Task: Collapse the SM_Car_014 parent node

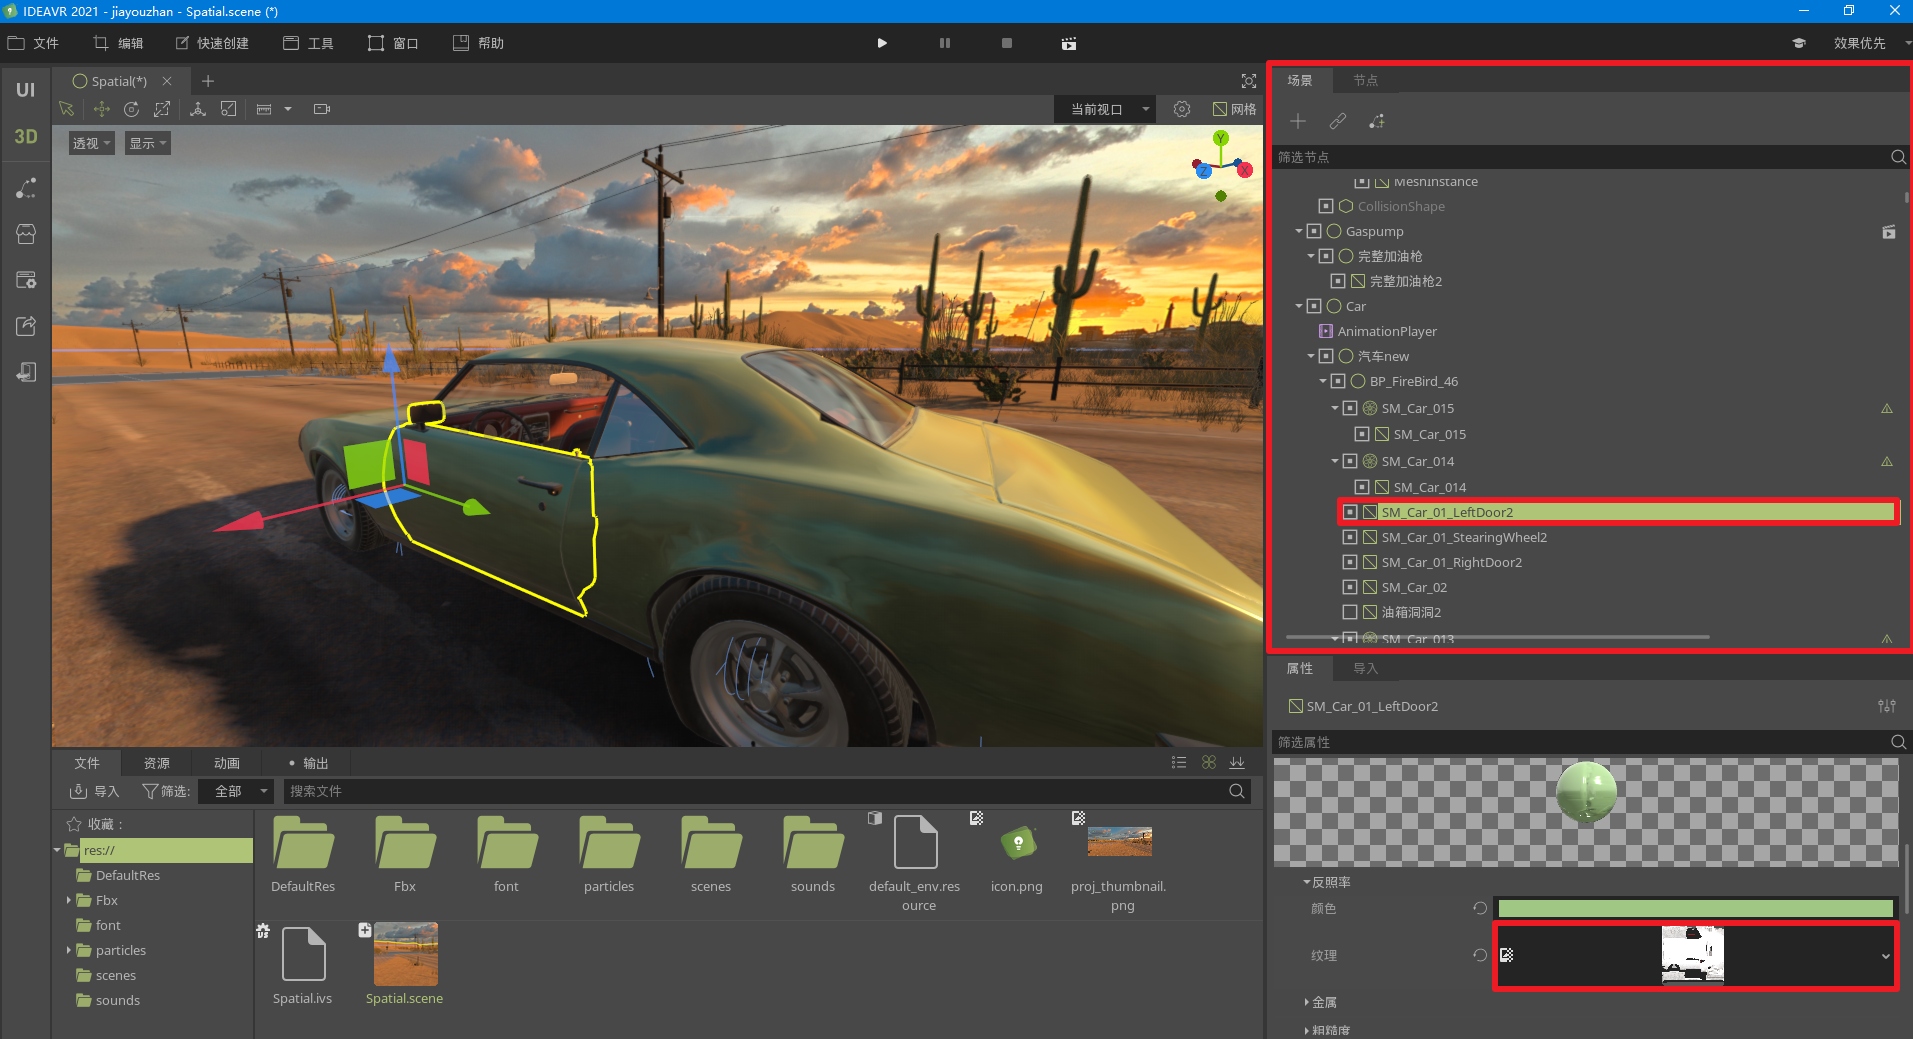Action: [x=1335, y=462]
